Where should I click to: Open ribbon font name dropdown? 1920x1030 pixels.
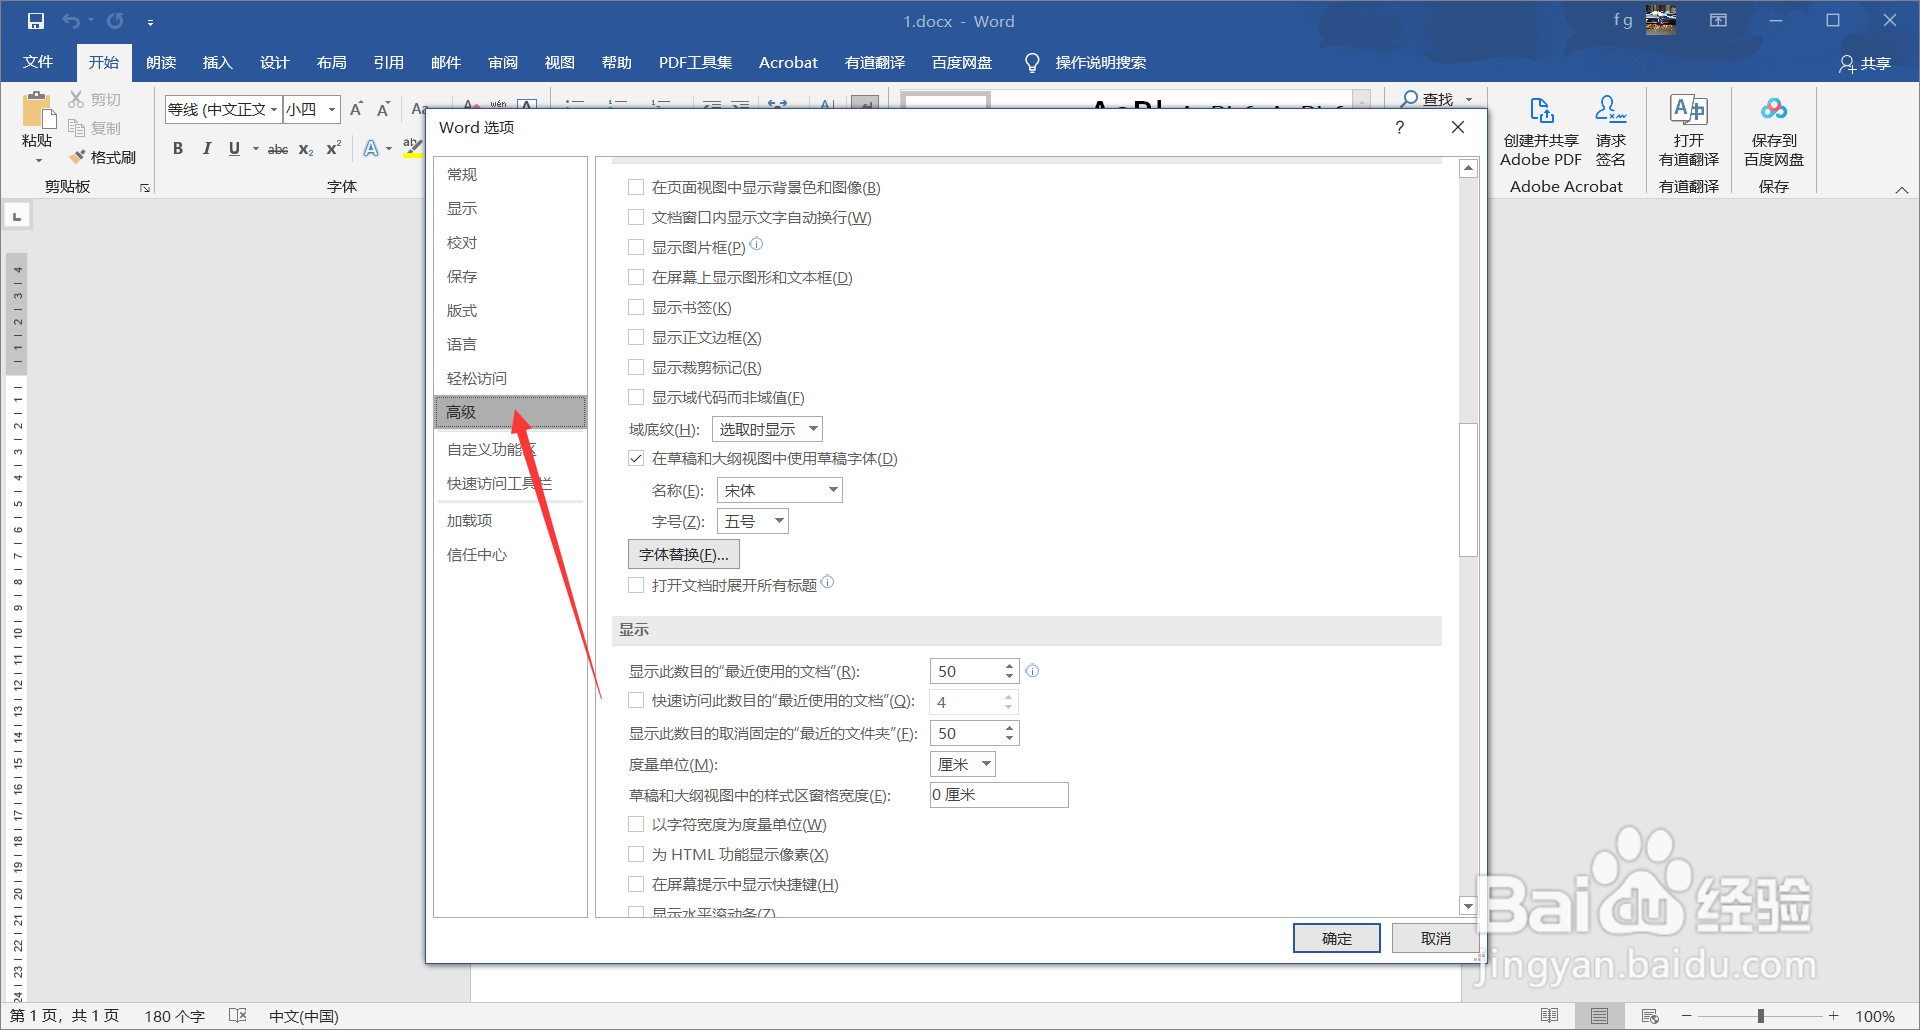(x=273, y=109)
